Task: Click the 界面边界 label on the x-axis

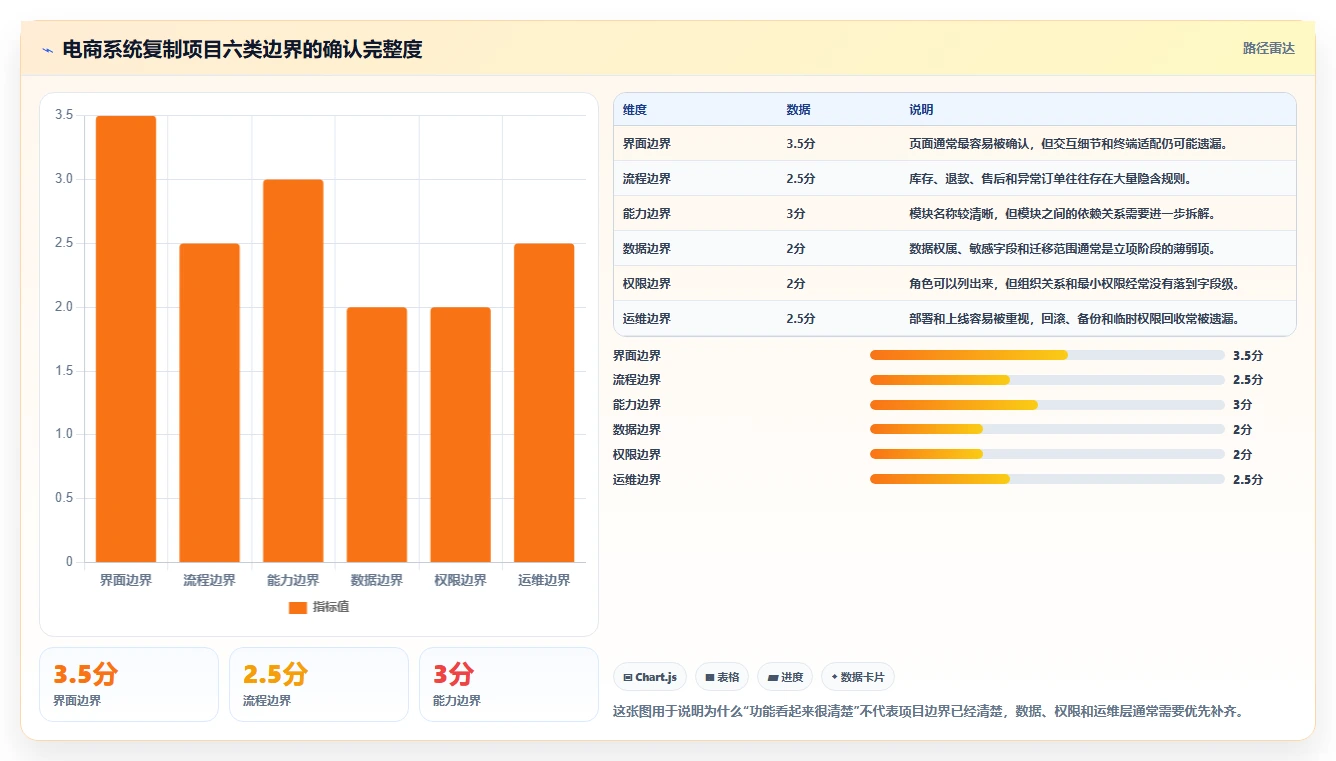Action: pyautogui.click(x=126, y=580)
